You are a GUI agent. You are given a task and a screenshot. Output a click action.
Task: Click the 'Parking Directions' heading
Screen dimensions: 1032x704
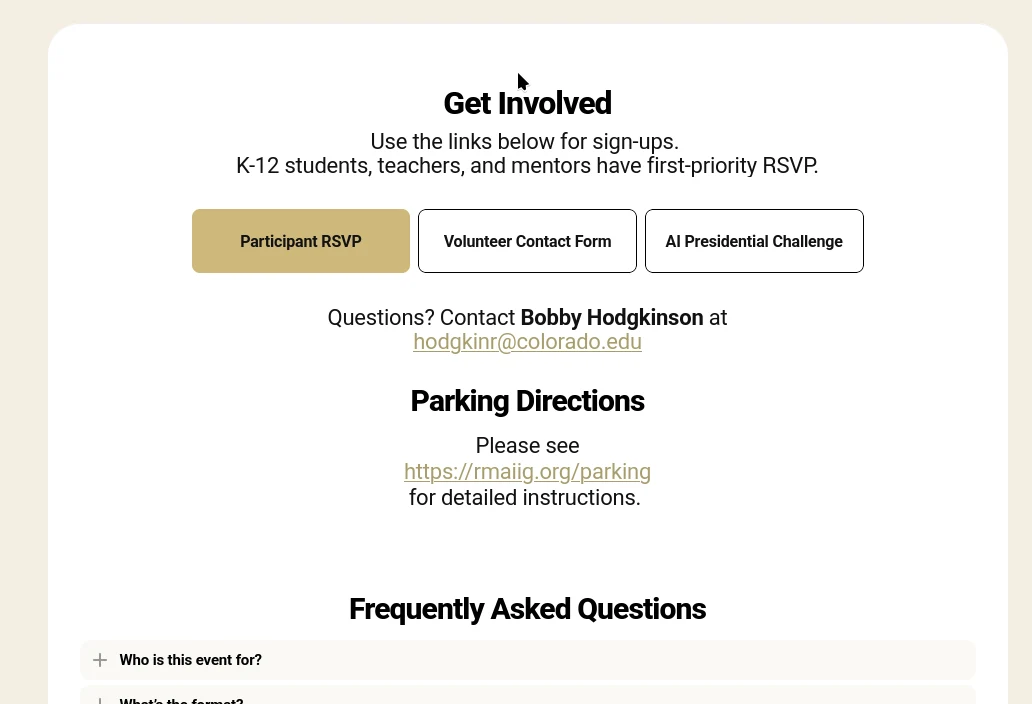pos(527,401)
